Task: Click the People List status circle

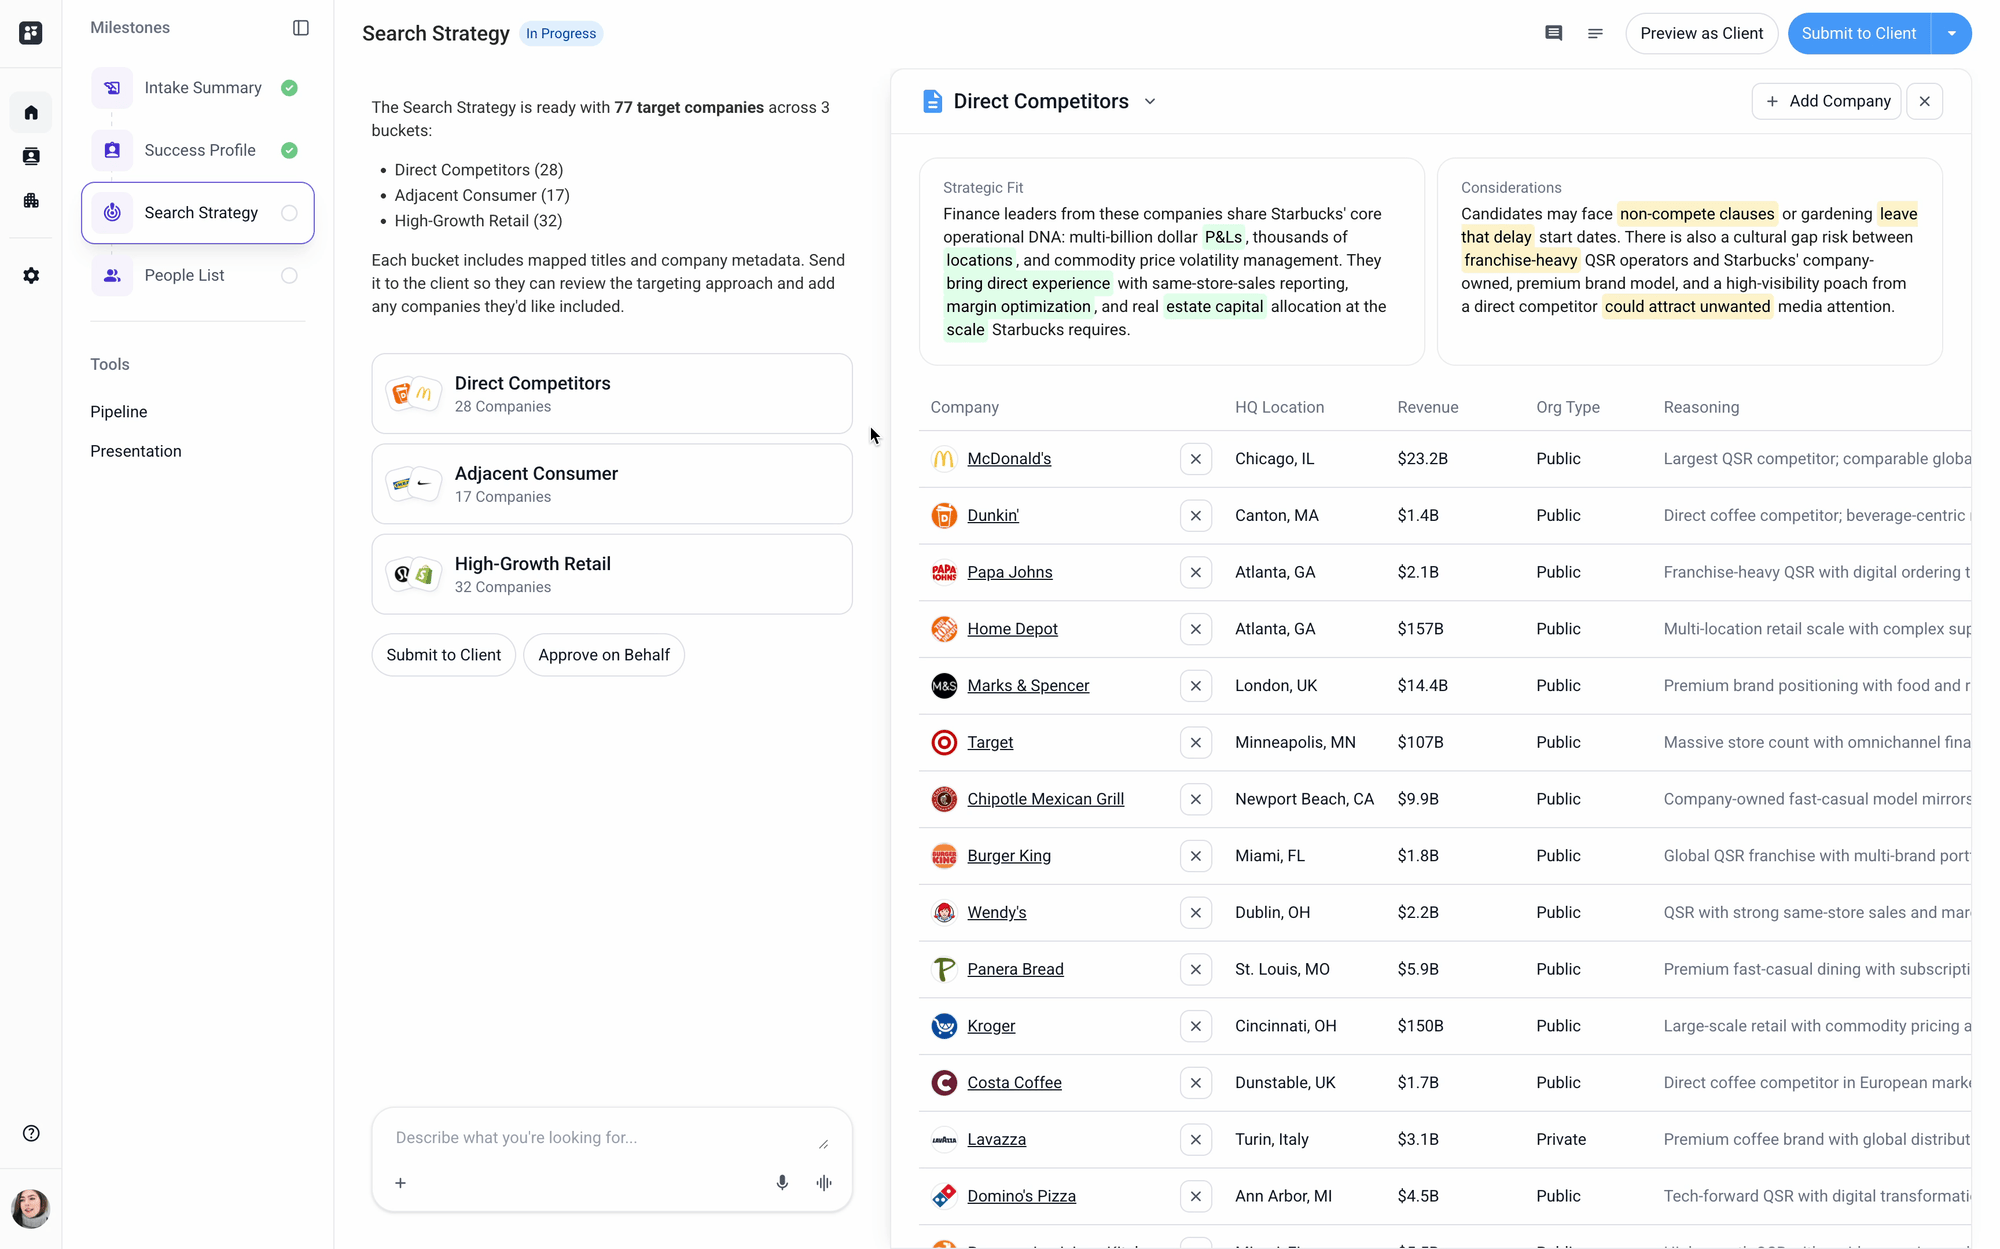Action: (289, 275)
